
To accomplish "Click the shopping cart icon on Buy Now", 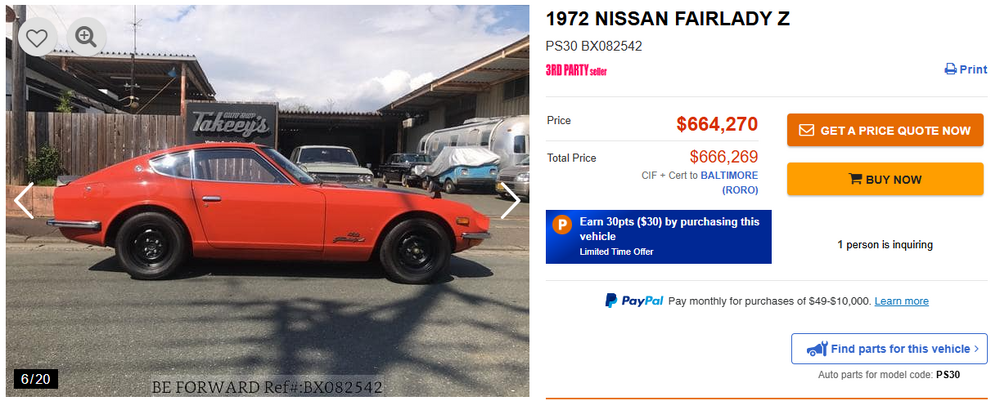I will (855, 179).
